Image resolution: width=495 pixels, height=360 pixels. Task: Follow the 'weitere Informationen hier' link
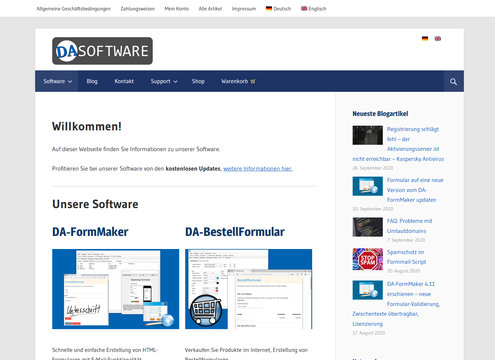[258, 169]
